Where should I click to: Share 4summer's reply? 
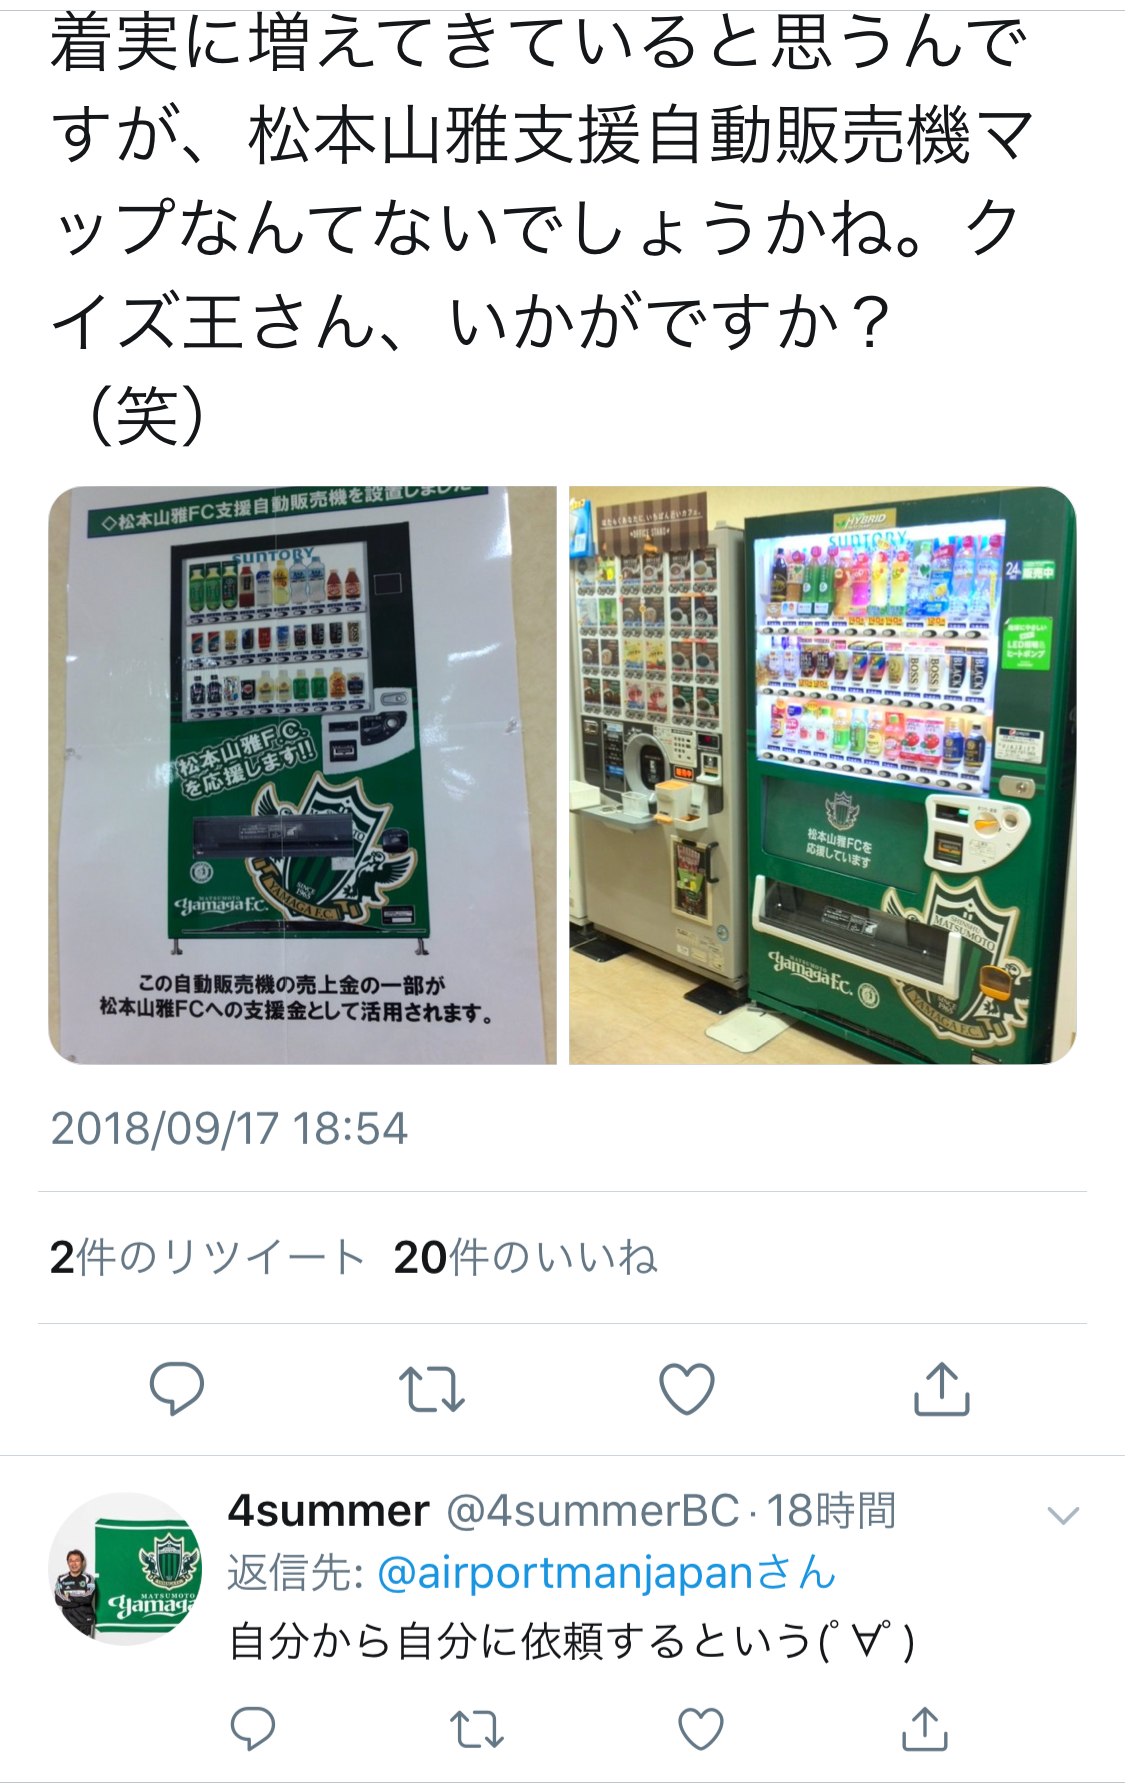tap(924, 1728)
